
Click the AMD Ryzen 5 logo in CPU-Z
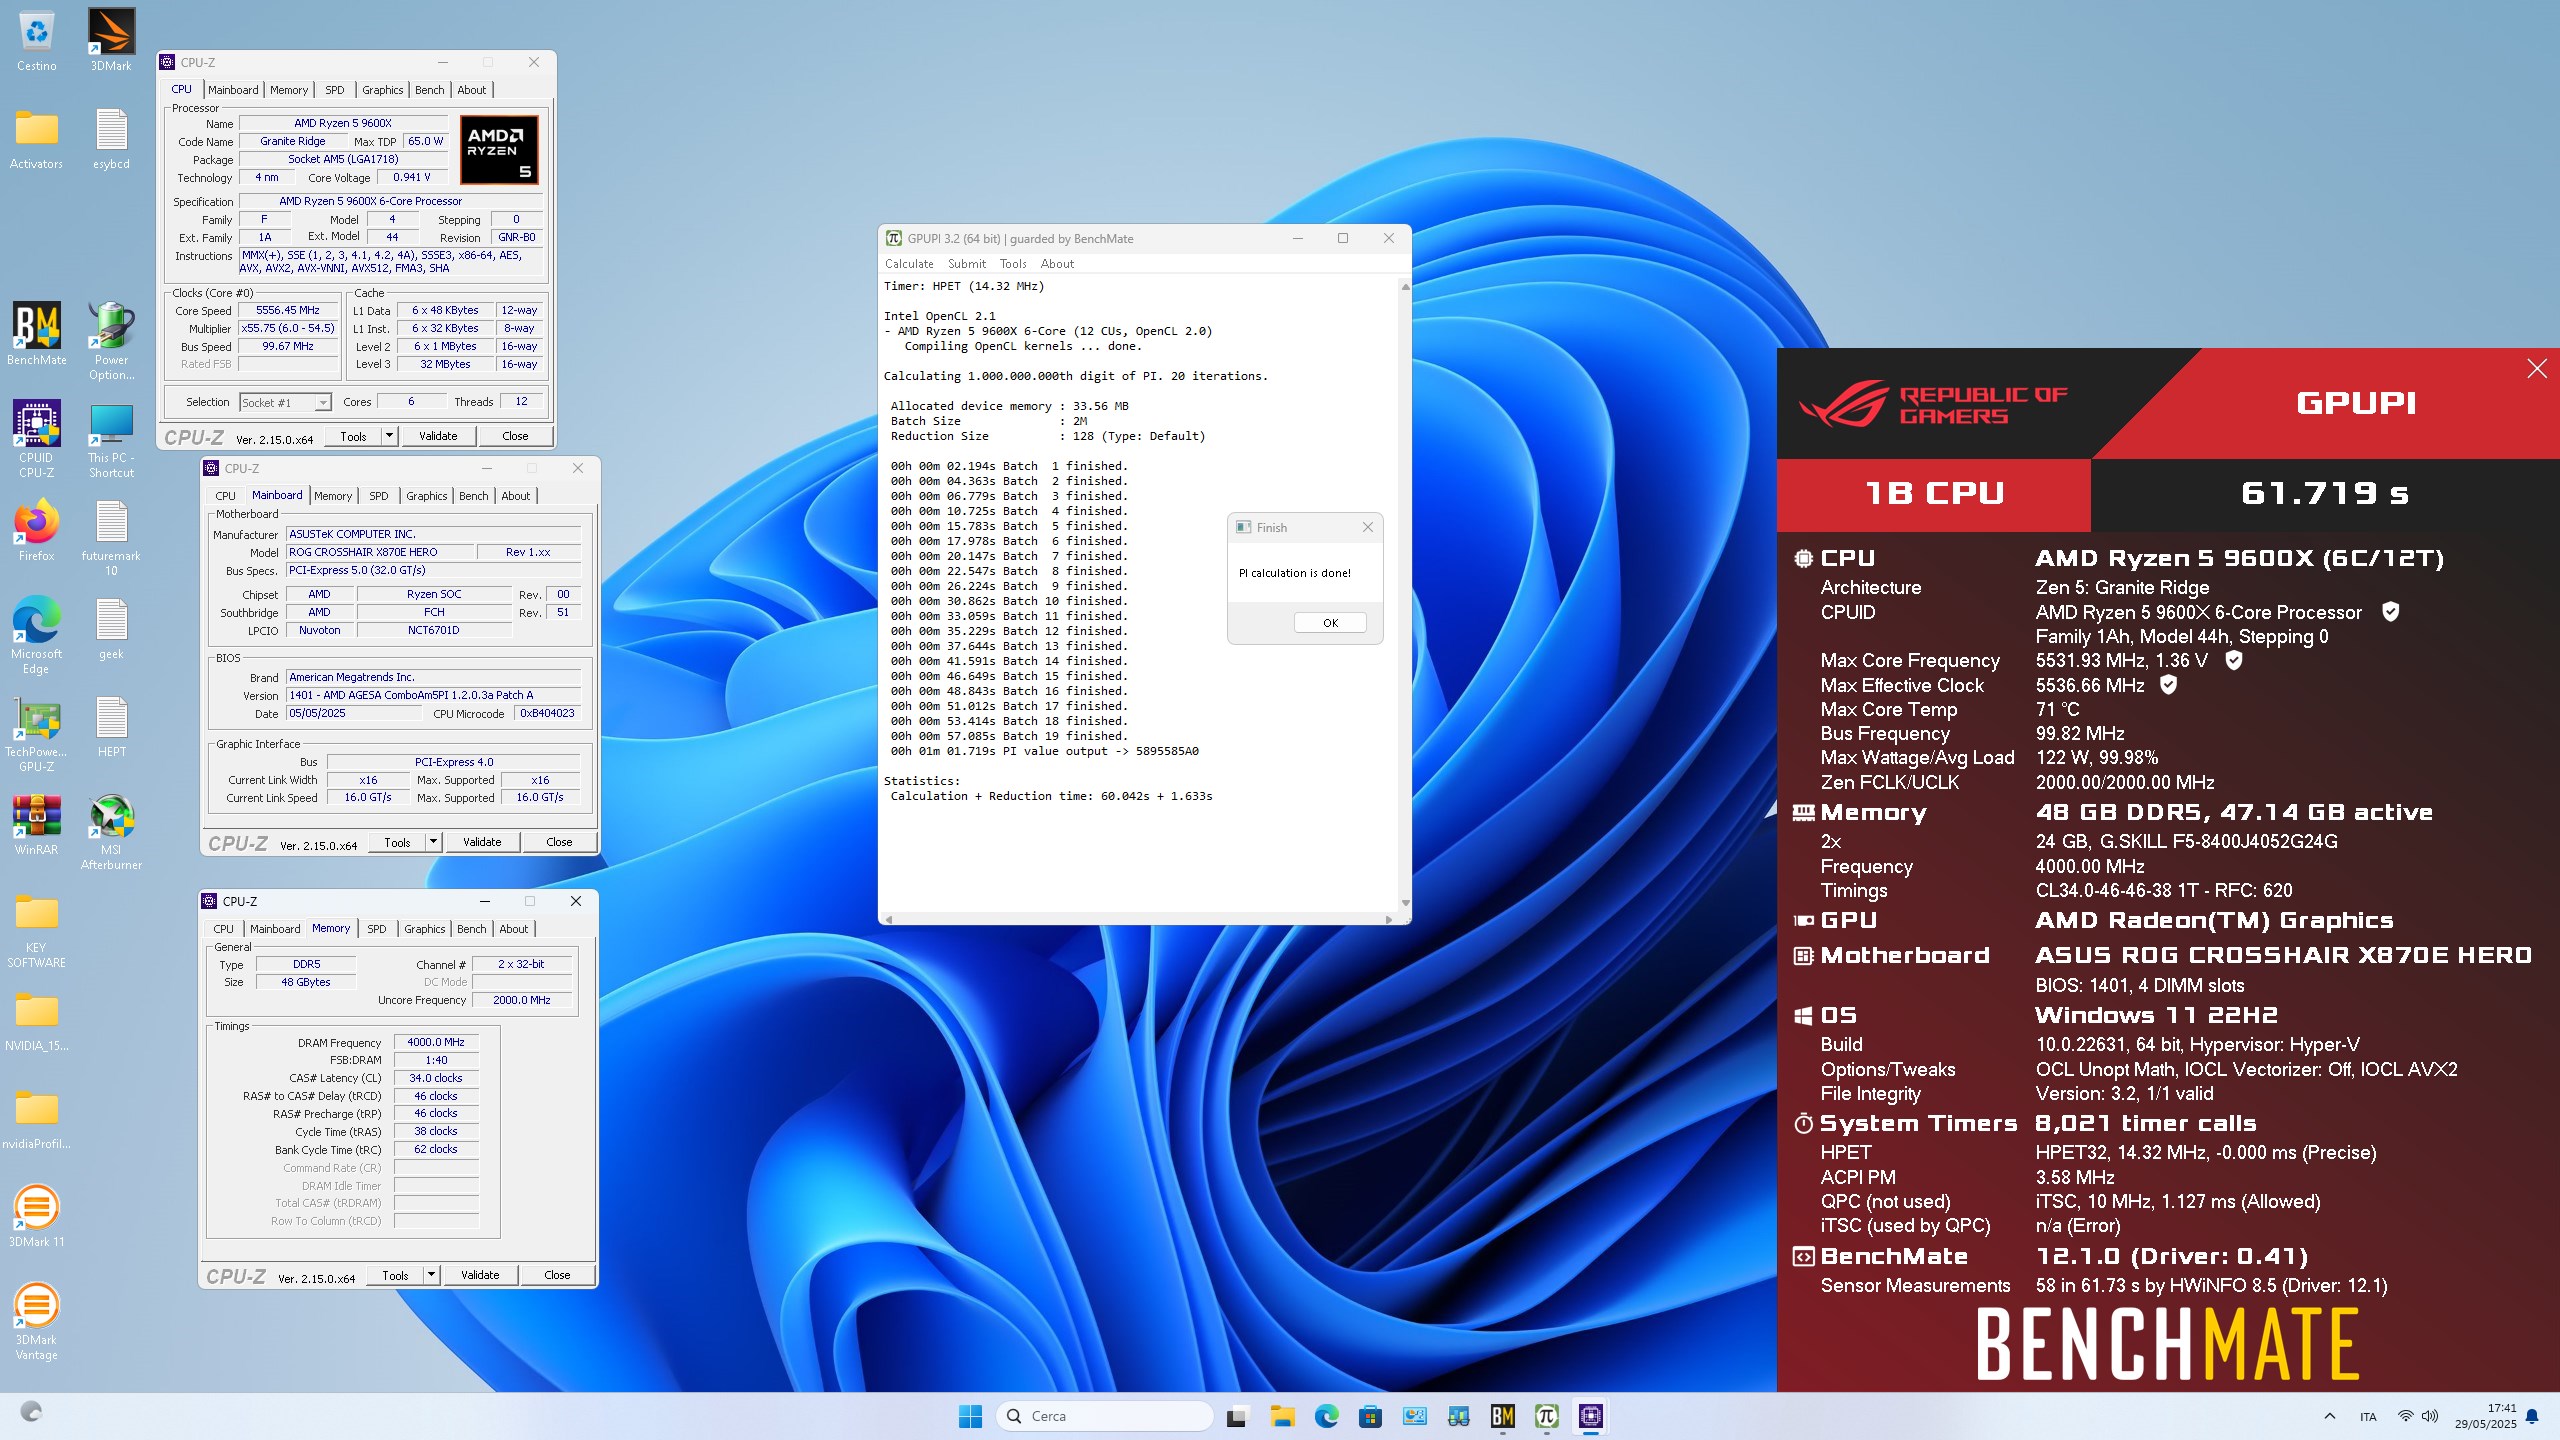(x=499, y=150)
